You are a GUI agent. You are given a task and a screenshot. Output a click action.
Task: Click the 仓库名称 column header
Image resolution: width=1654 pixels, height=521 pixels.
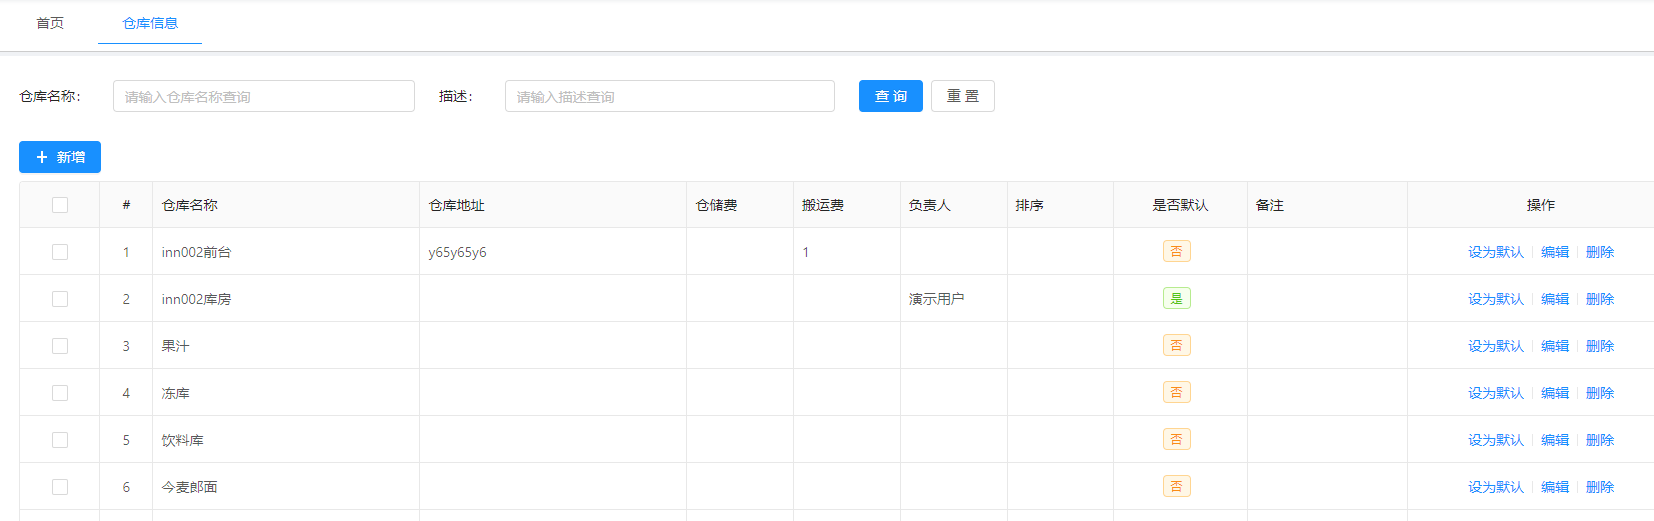click(x=190, y=205)
